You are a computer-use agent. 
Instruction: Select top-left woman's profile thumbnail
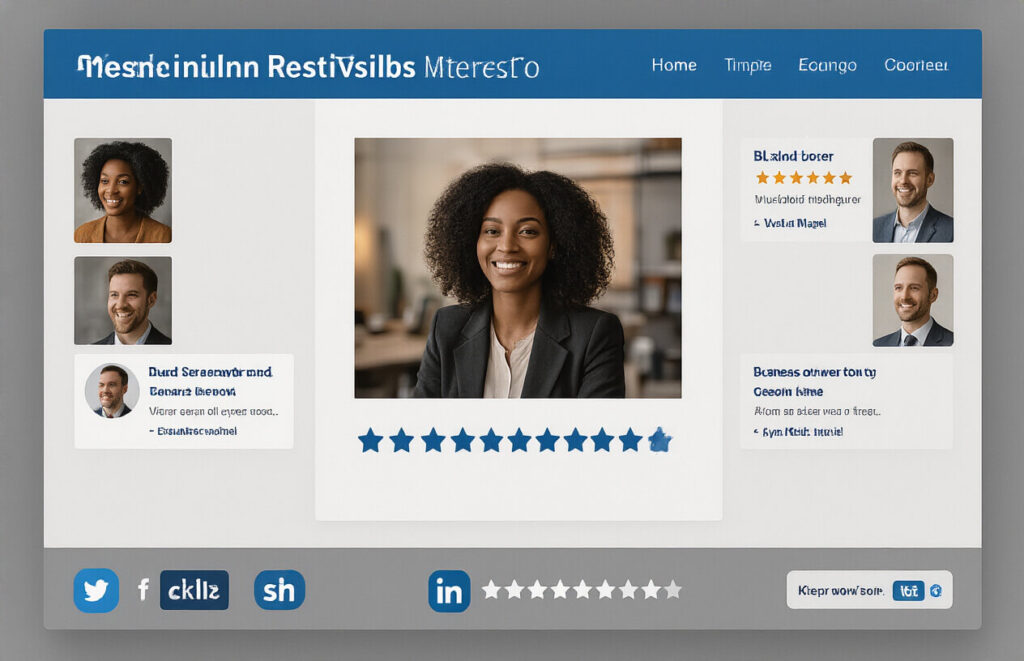click(x=123, y=190)
